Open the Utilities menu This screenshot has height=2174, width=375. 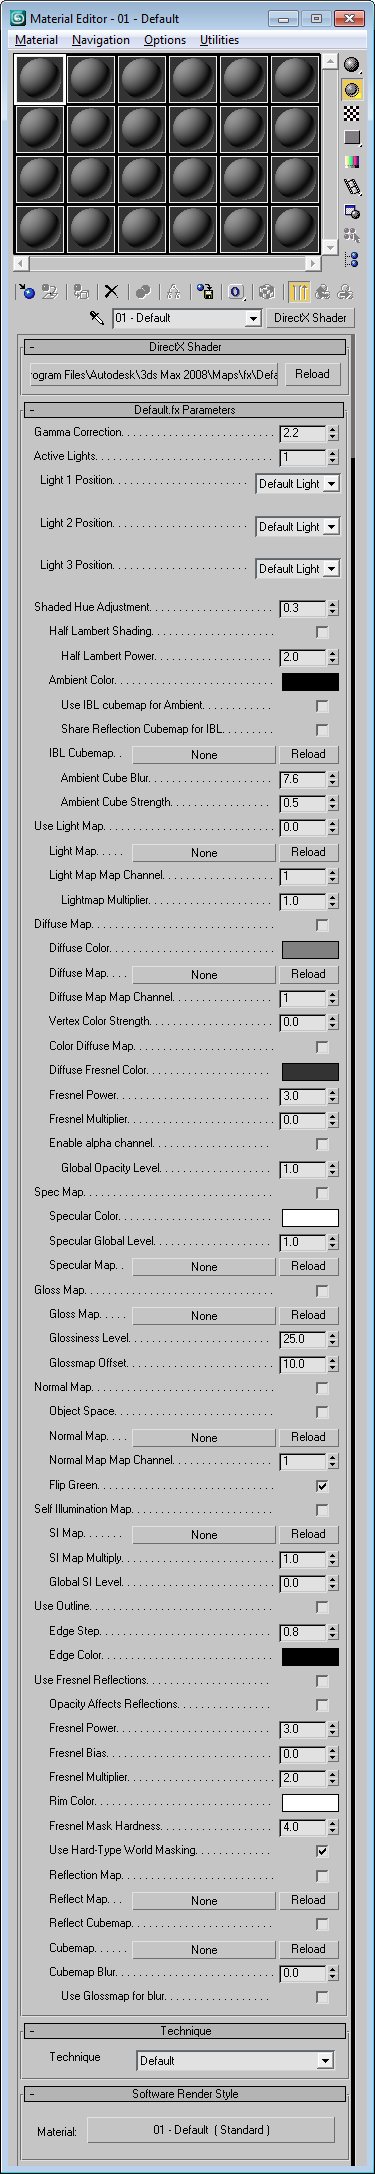(x=219, y=40)
